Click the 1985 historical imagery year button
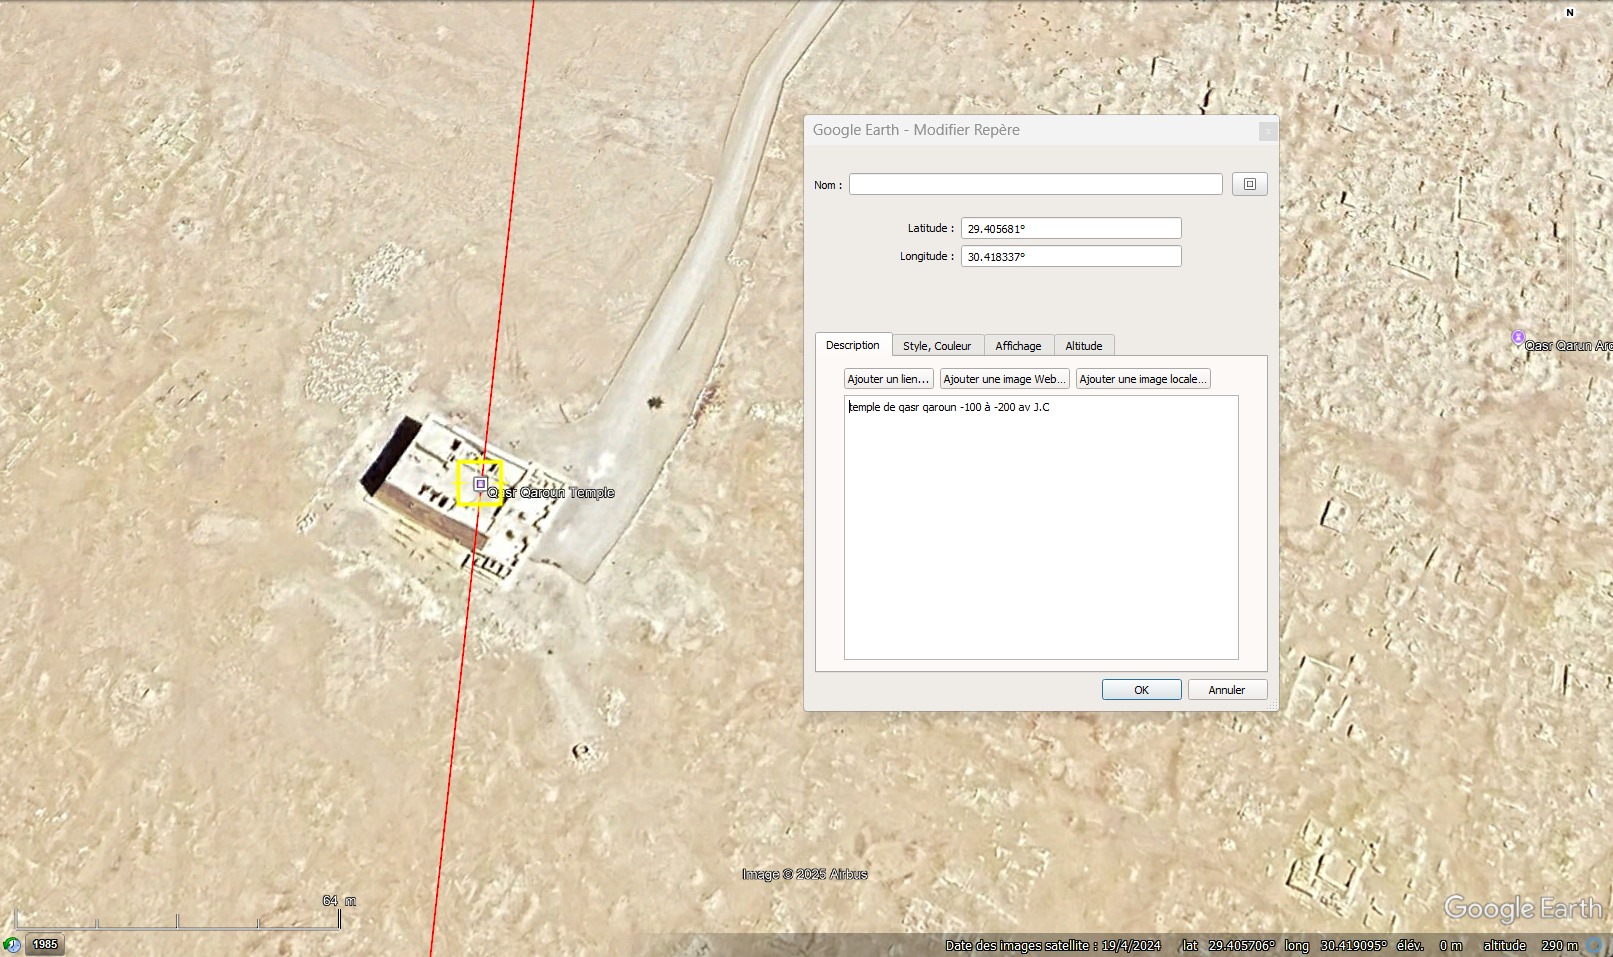Image resolution: width=1613 pixels, height=957 pixels. click(x=45, y=945)
